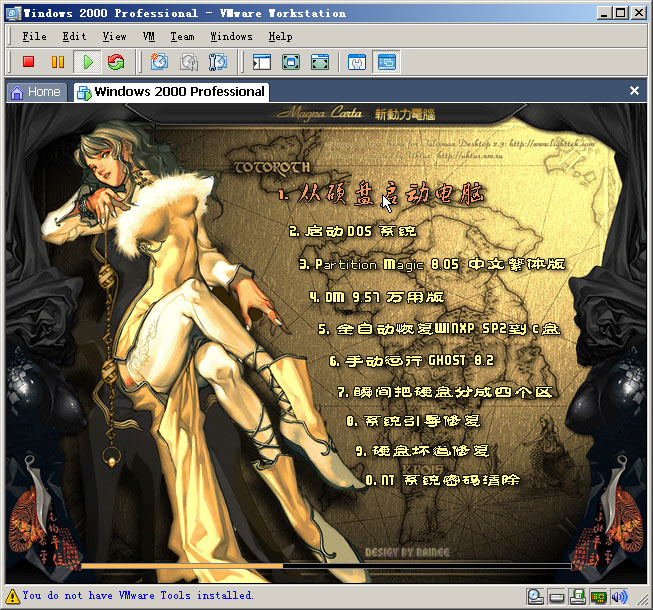This screenshot has height=610, width=653.
Task: Choose option 7 瞬间把硬盘分成四个区
Action: pos(444,392)
